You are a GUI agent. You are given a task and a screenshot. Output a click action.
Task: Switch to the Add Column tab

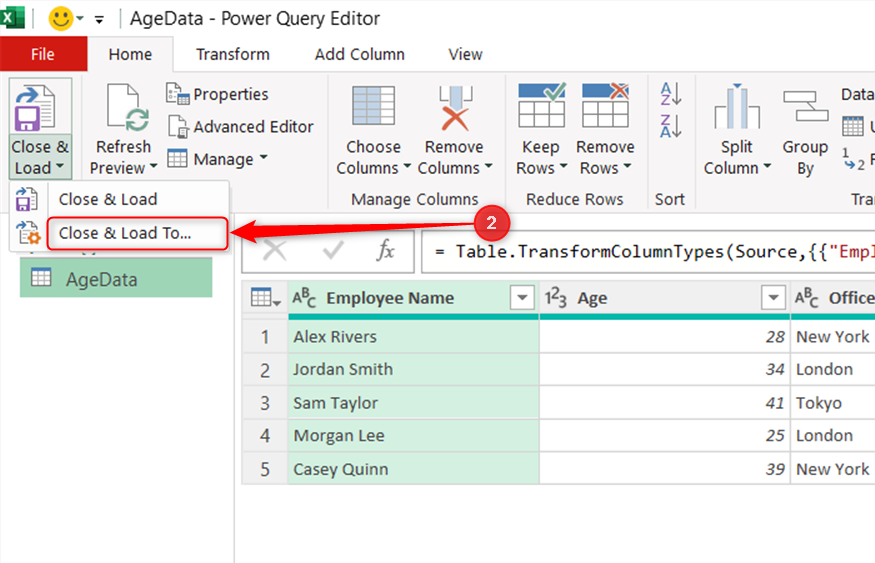point(359,54)
